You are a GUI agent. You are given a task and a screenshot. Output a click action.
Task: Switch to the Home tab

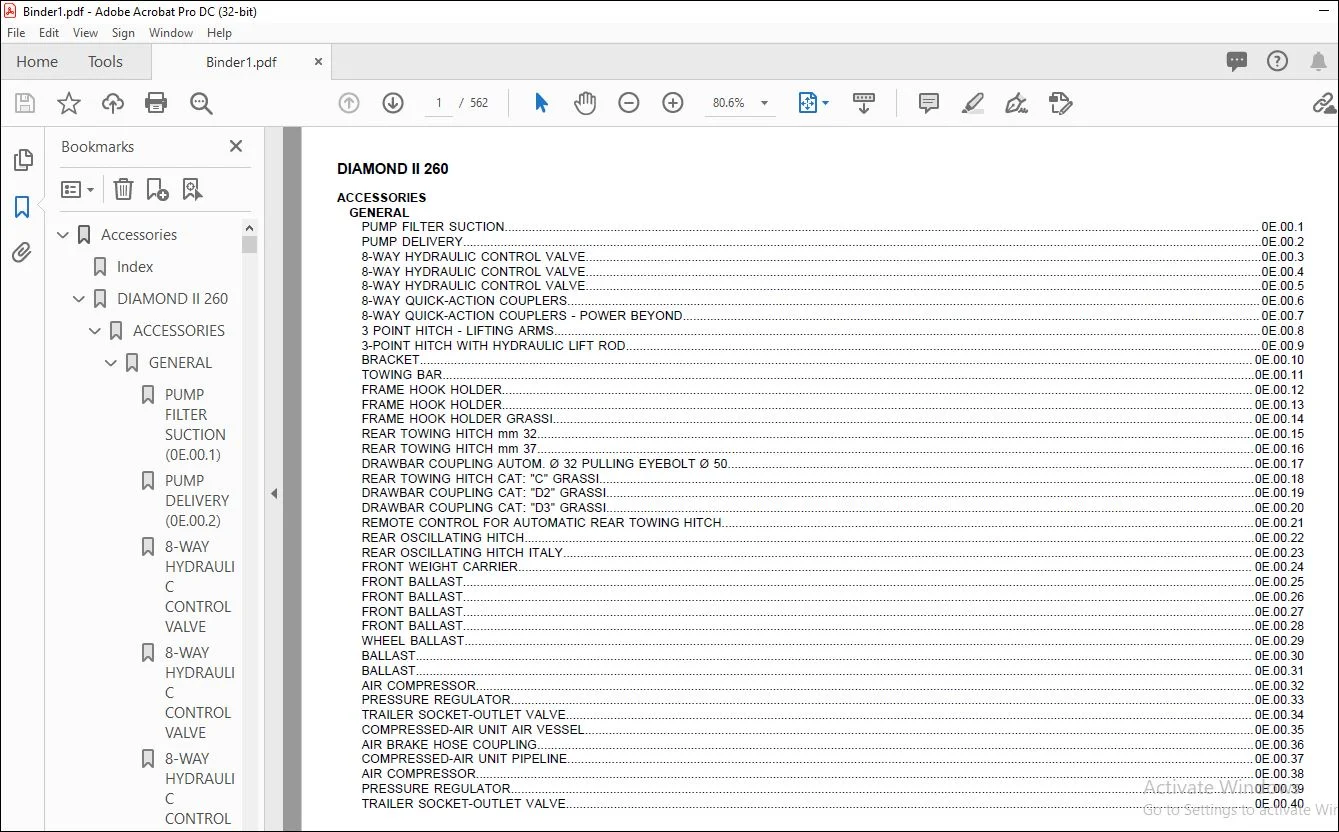pos(37,62)
